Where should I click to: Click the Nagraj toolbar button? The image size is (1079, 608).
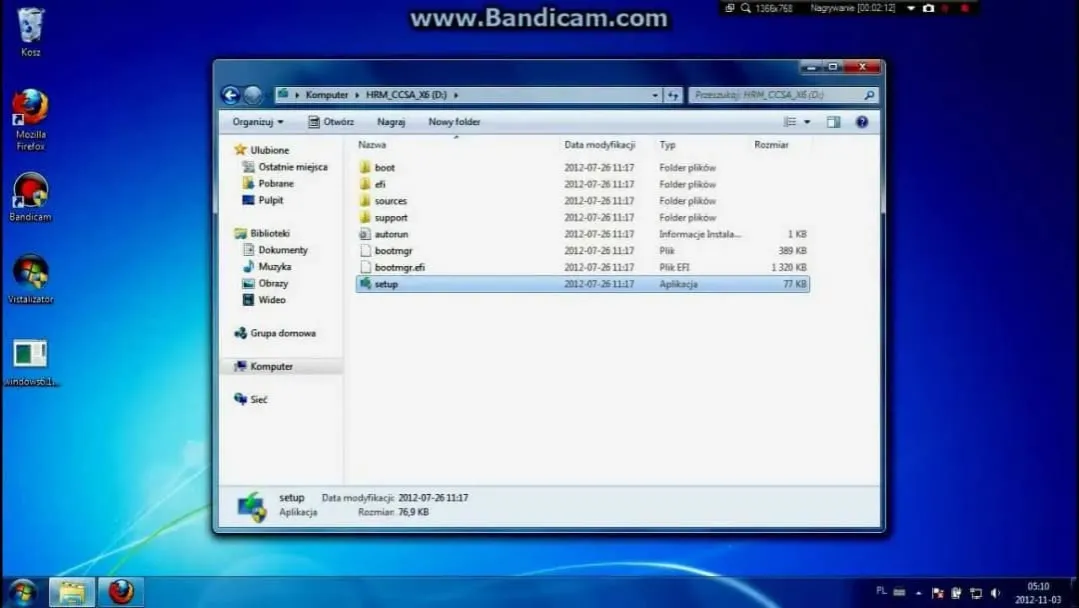coord(391,122)
